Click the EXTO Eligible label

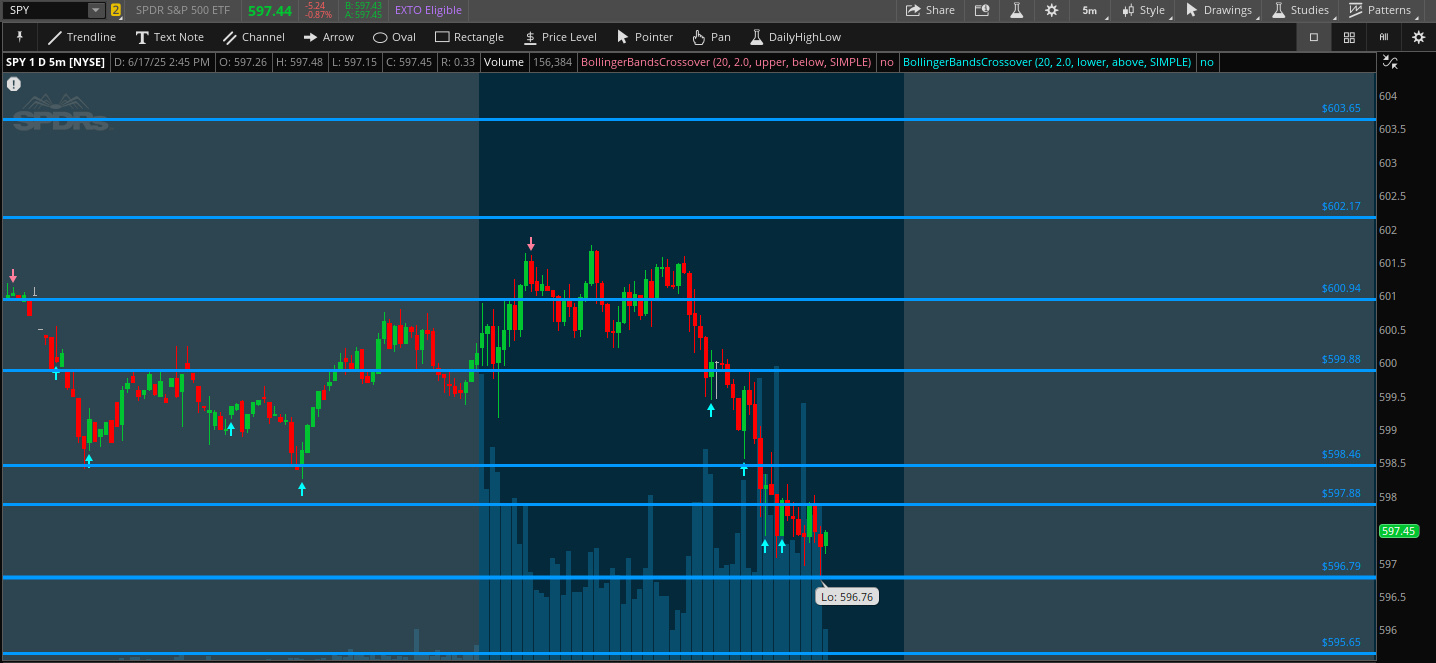428,10
